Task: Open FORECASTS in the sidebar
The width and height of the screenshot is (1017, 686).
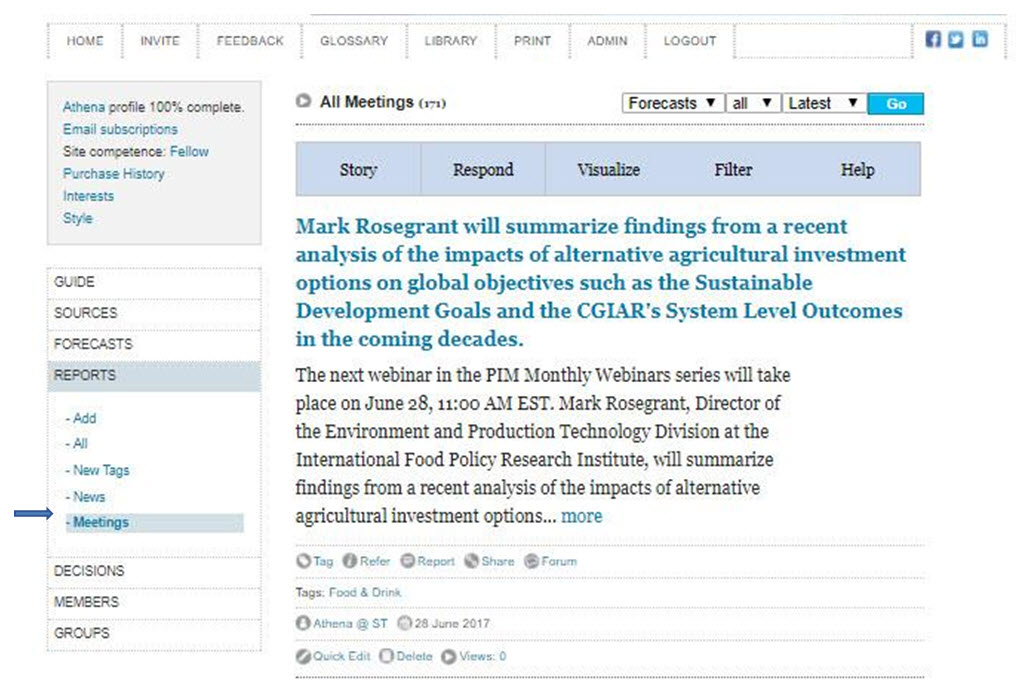Action: pos(154,344)
